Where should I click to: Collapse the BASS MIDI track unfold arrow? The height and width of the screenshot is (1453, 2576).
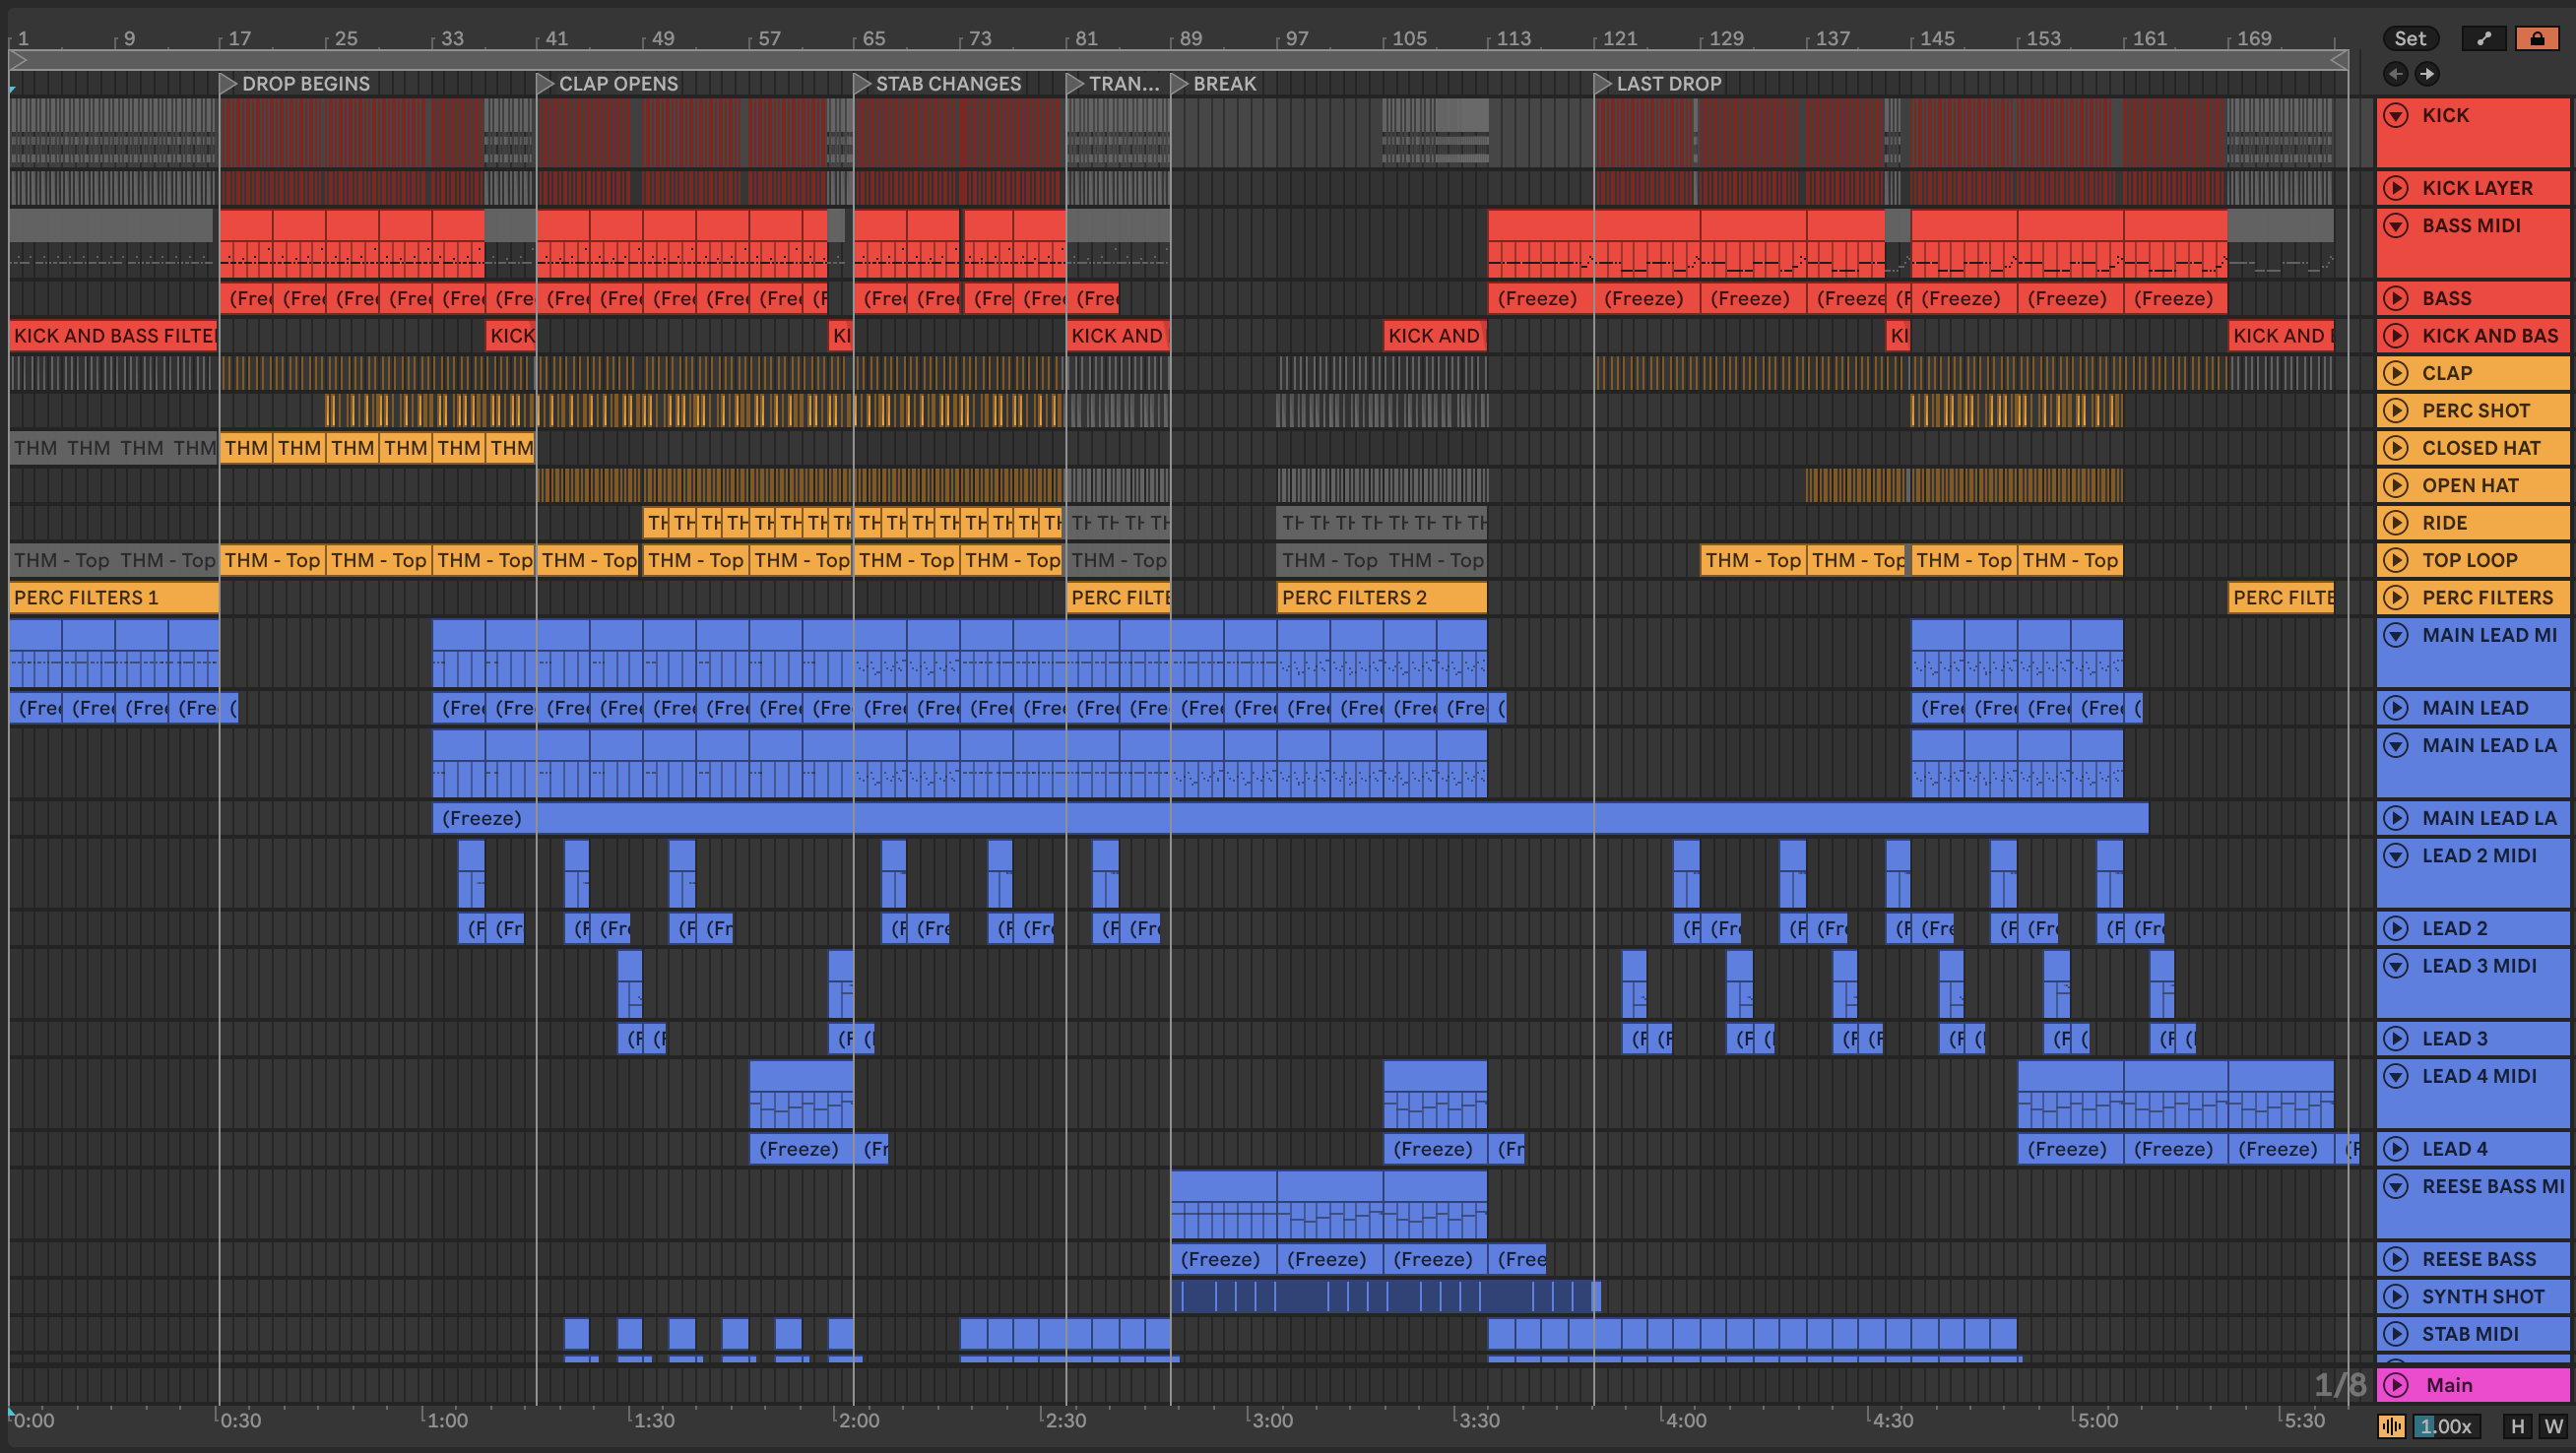tap(2396, 225)
